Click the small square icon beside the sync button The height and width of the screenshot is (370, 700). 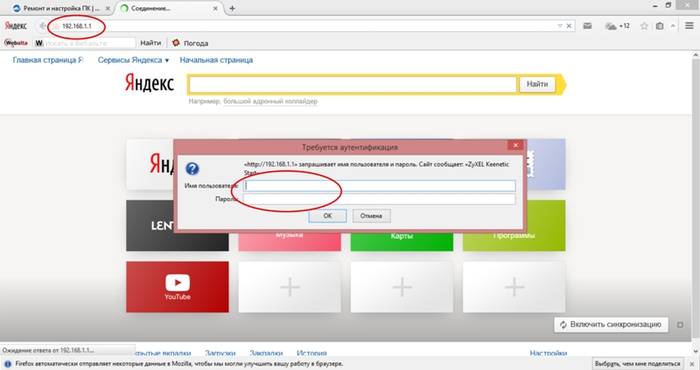pyautogui.click(x=680, y=325)
